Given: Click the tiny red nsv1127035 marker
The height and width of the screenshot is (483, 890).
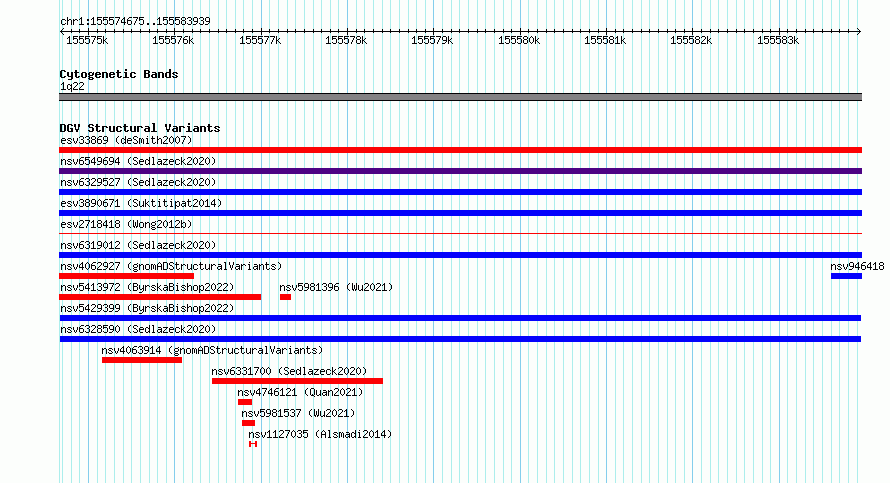Looking at the screenshot, I should click(253, 444).
